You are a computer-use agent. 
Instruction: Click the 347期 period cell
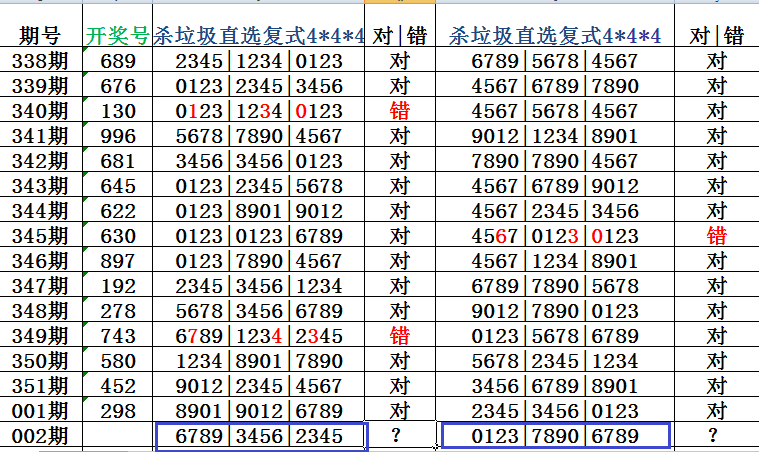click(x=41, y=285)
